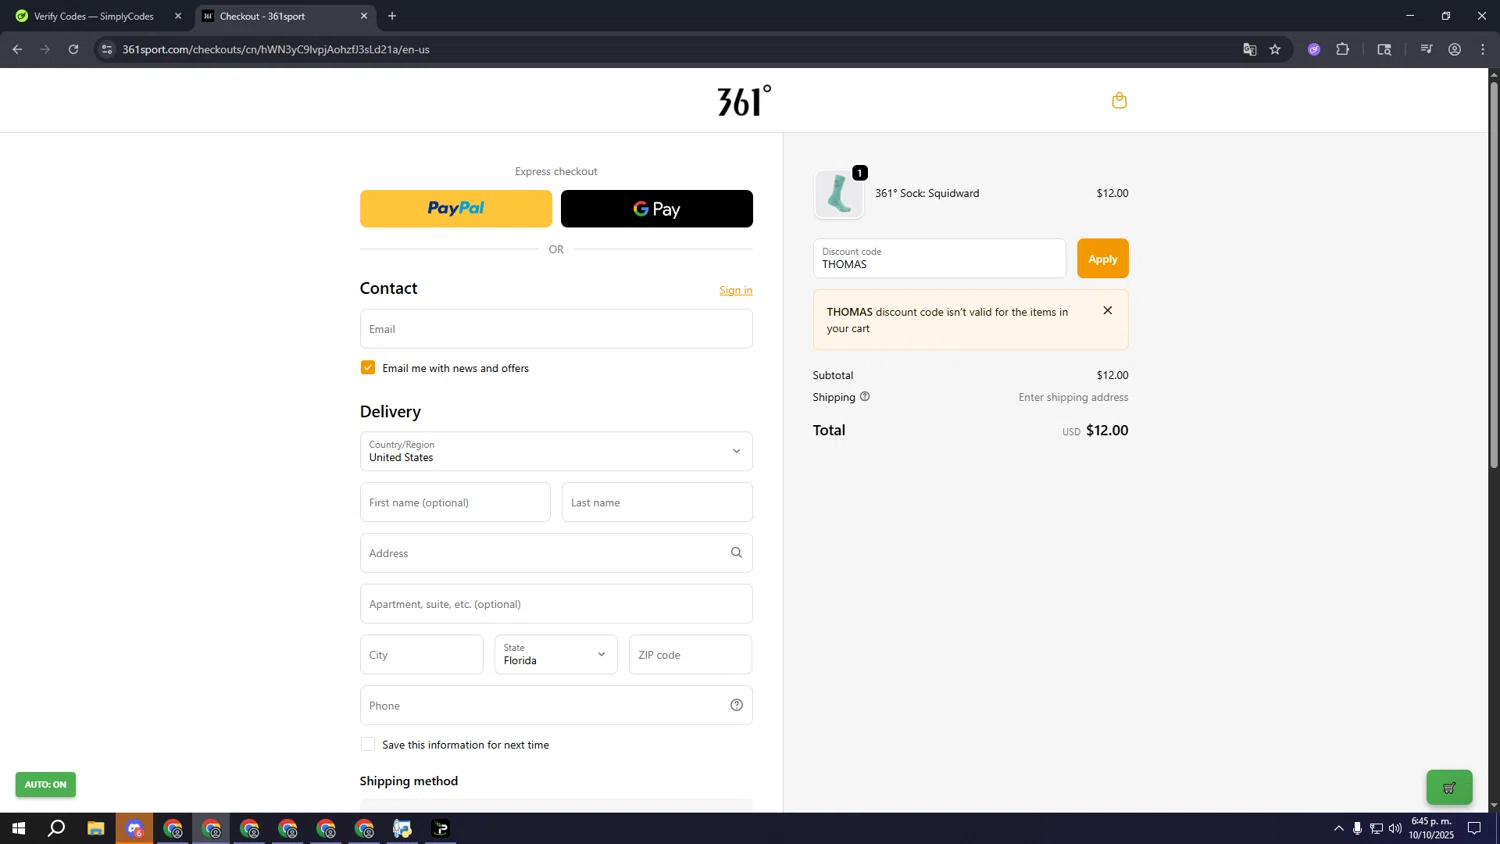Click the Discount code field with THOMAS
1500x844 pixels.
(x=939, y=259)
